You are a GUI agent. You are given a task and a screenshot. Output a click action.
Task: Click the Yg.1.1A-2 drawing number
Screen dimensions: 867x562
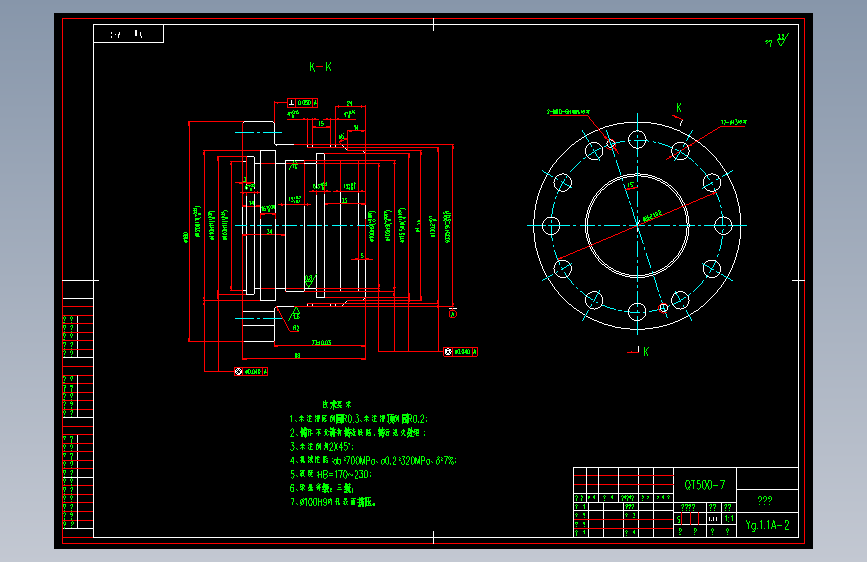coord(767,525)
